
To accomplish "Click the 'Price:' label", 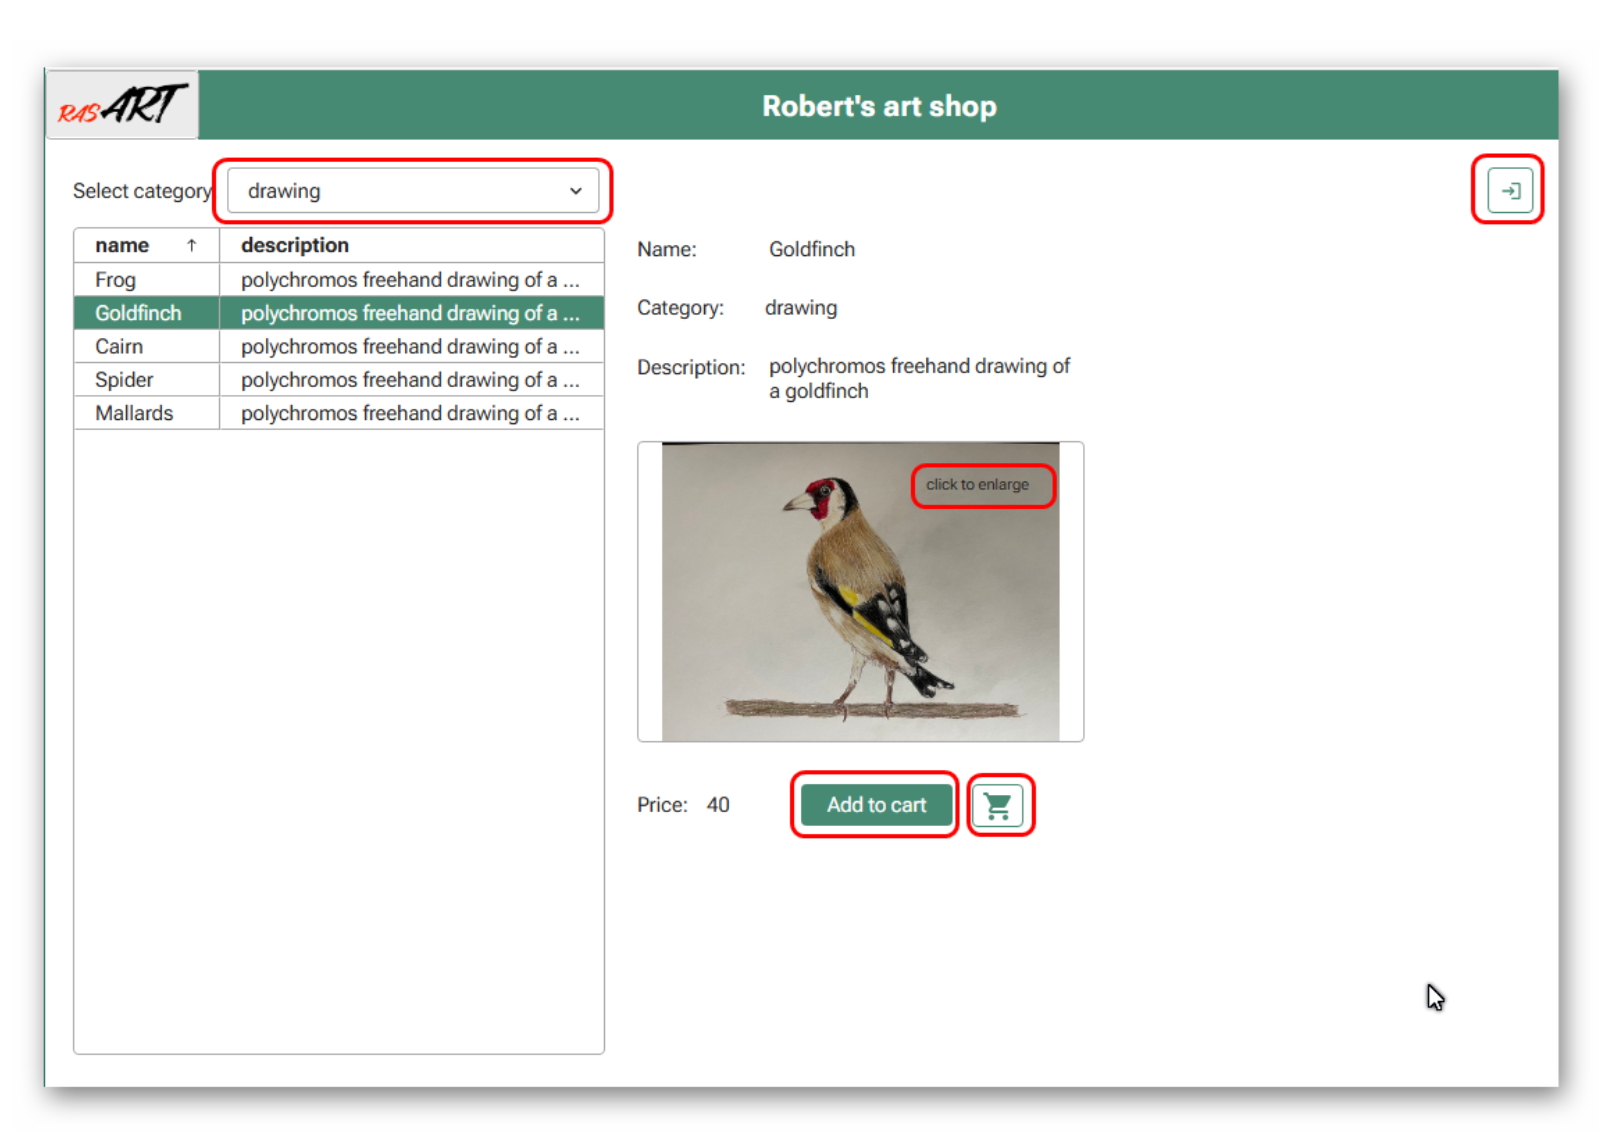I will click(662, 805).
